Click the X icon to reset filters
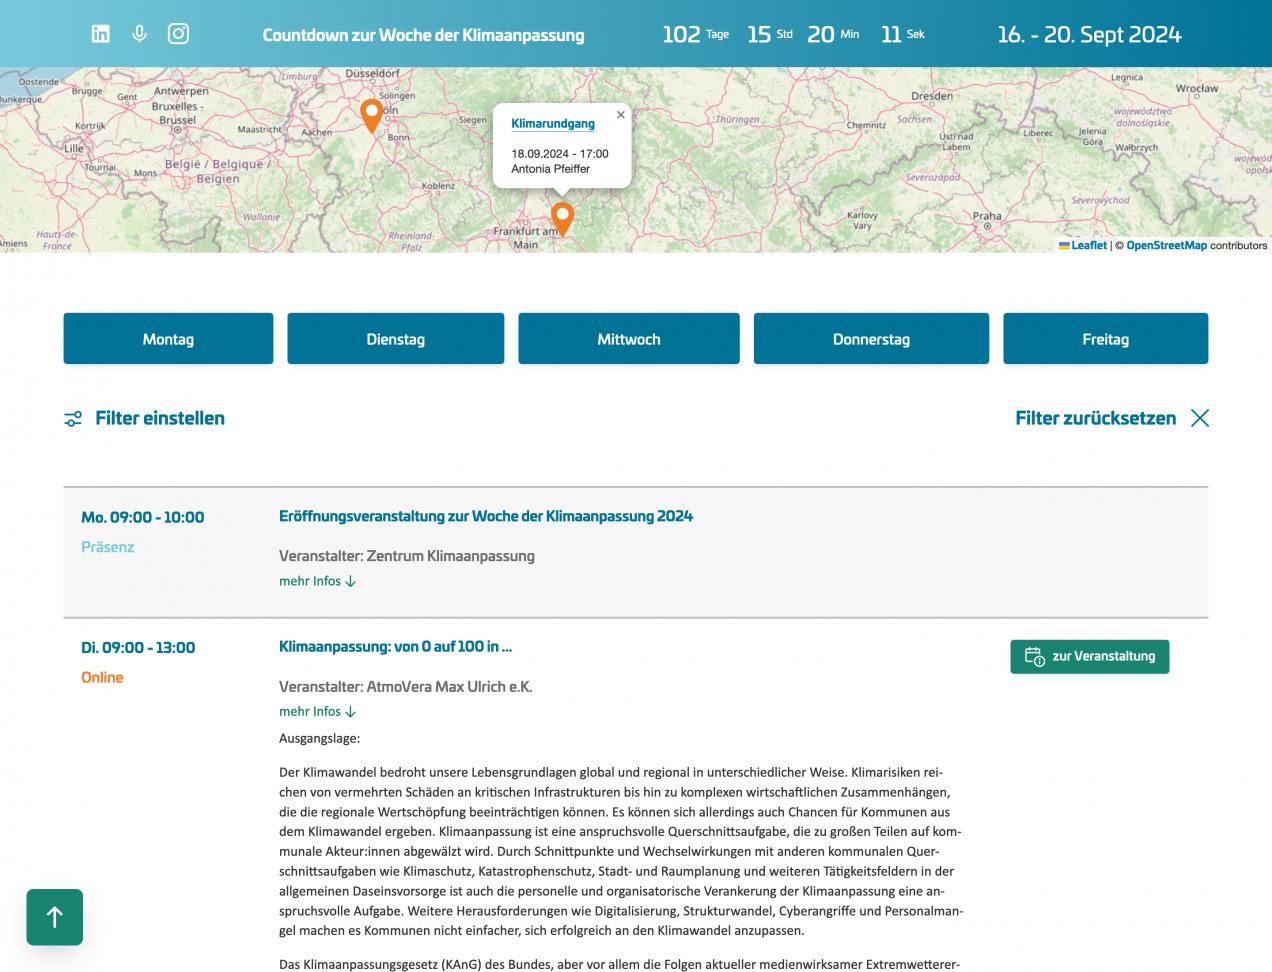The height and width of the screenshot is (972, 1272). pyautogui.click(x=1200, y=418)
